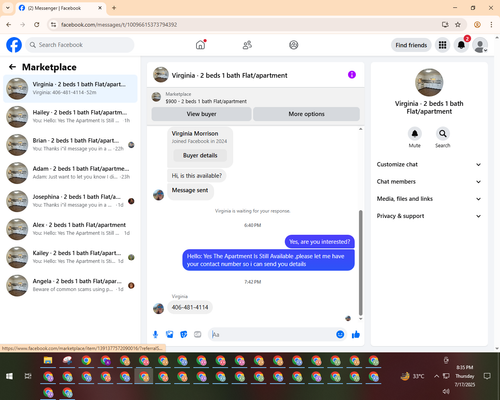Search in conversation magnifier icon

443,134
